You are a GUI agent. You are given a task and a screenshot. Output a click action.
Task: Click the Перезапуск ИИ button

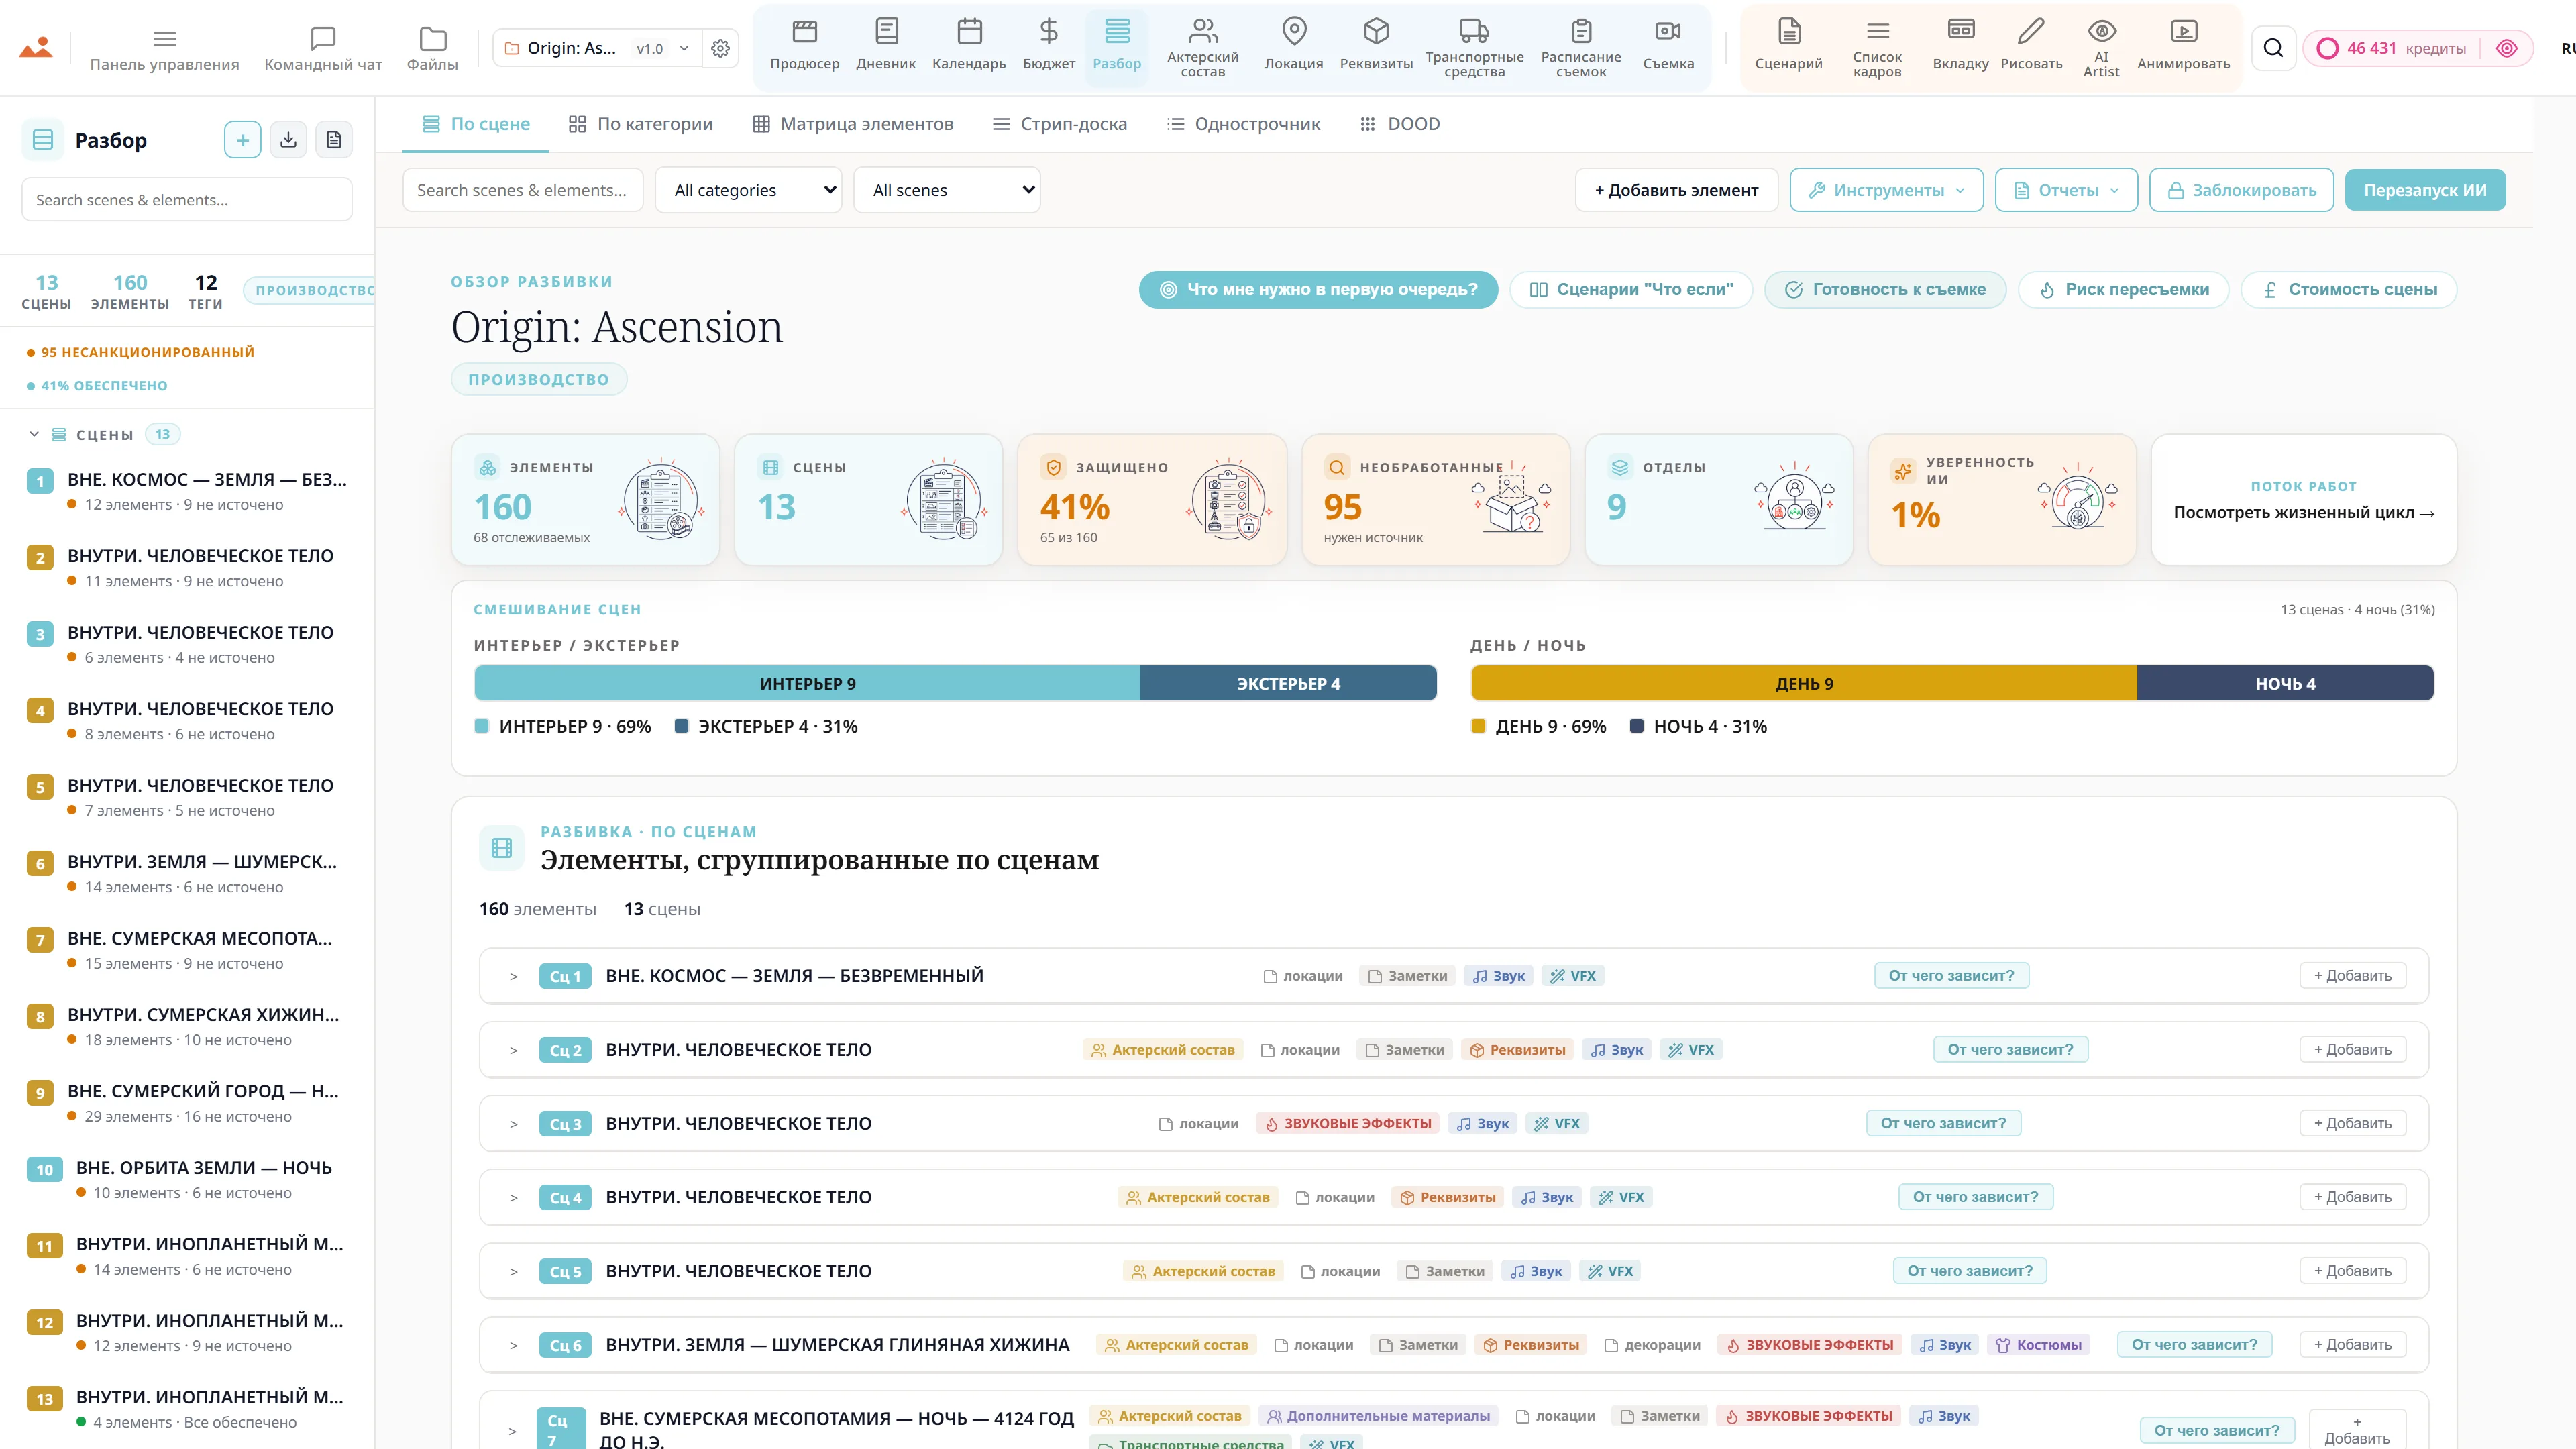point(2424,190)
